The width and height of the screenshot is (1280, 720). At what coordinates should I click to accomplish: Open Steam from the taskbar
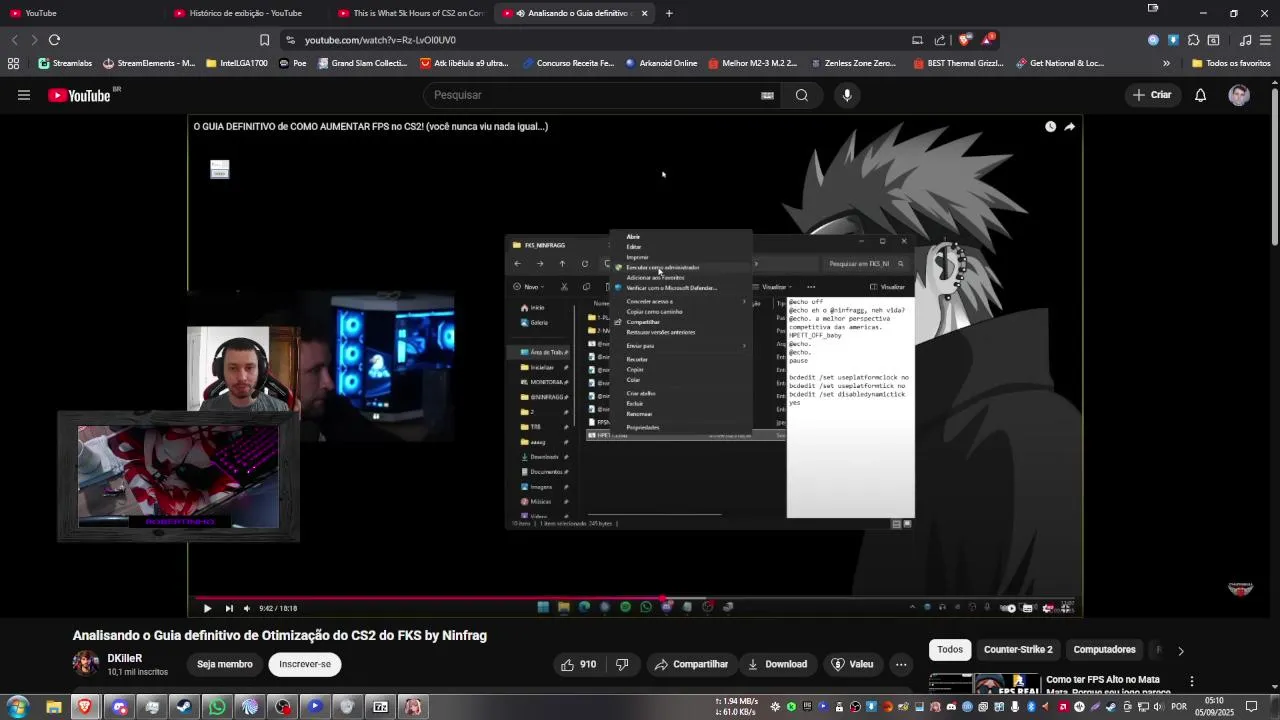pos(184,707)
